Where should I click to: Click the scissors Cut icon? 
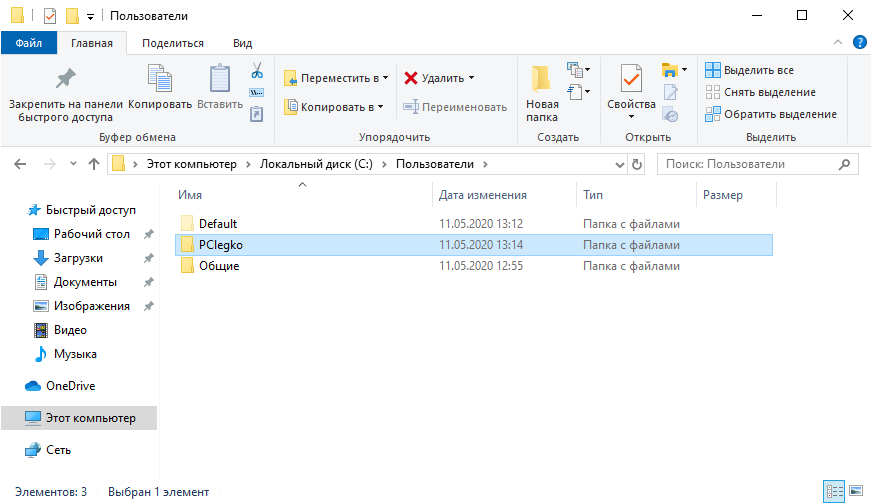click(256, 71)
